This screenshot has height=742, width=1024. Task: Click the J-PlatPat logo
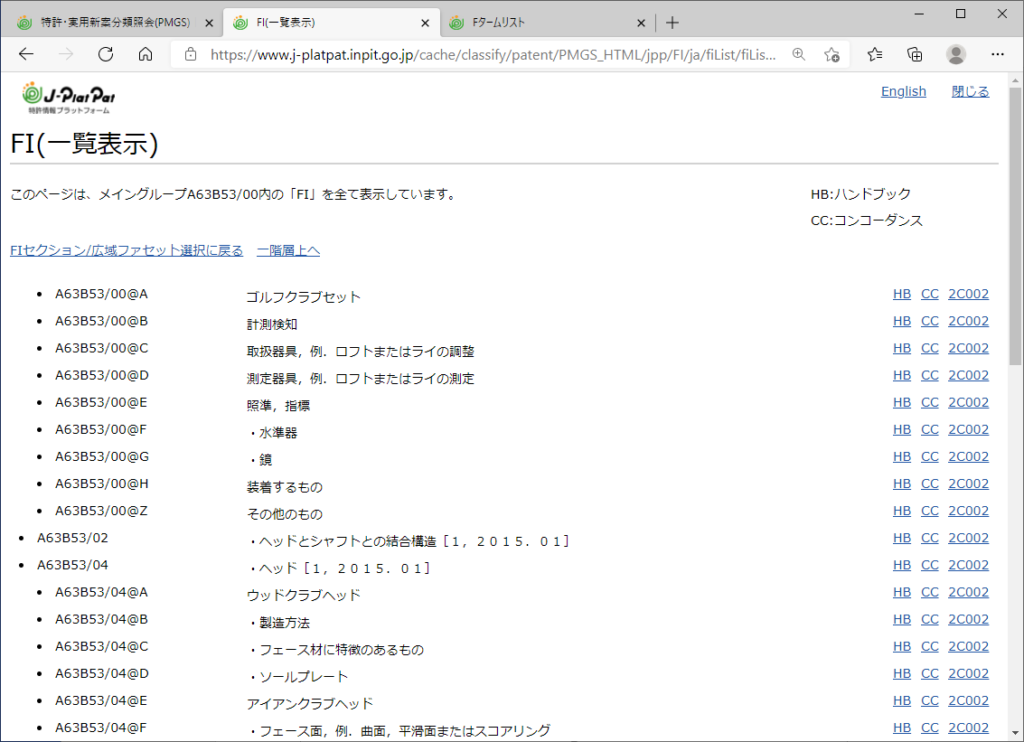[68, 97]
